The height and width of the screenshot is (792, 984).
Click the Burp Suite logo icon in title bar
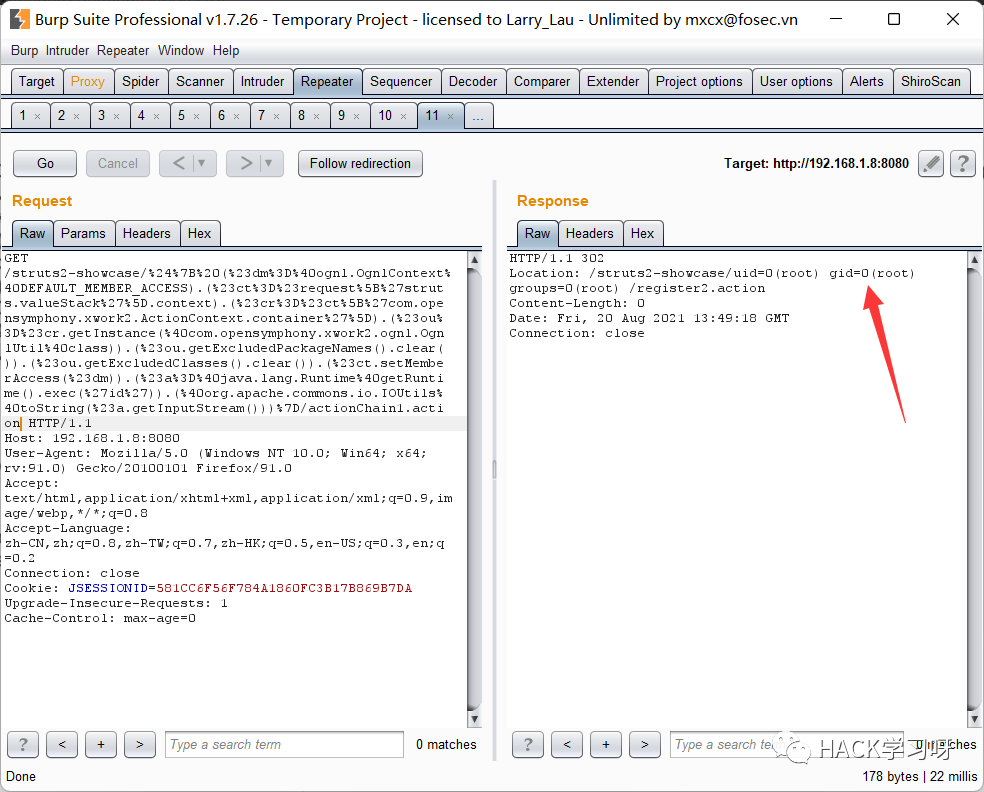(19, 19)
